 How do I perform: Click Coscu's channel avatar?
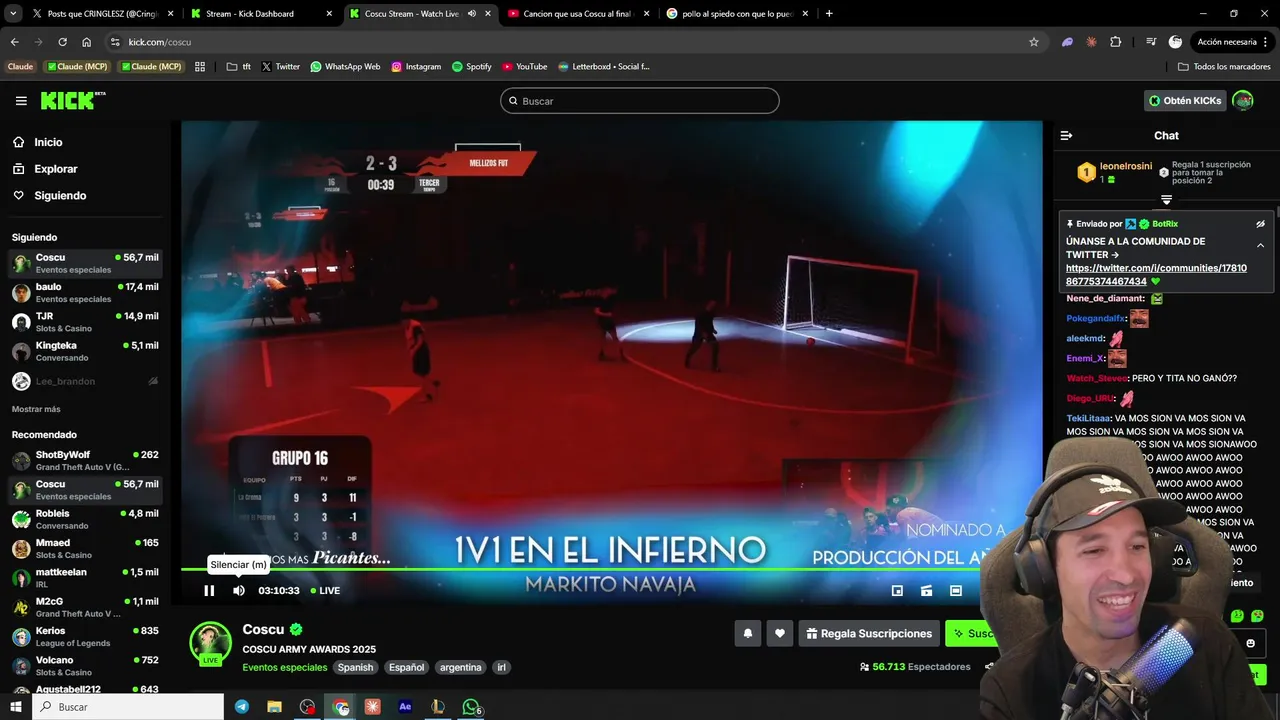tap(211, 643)
